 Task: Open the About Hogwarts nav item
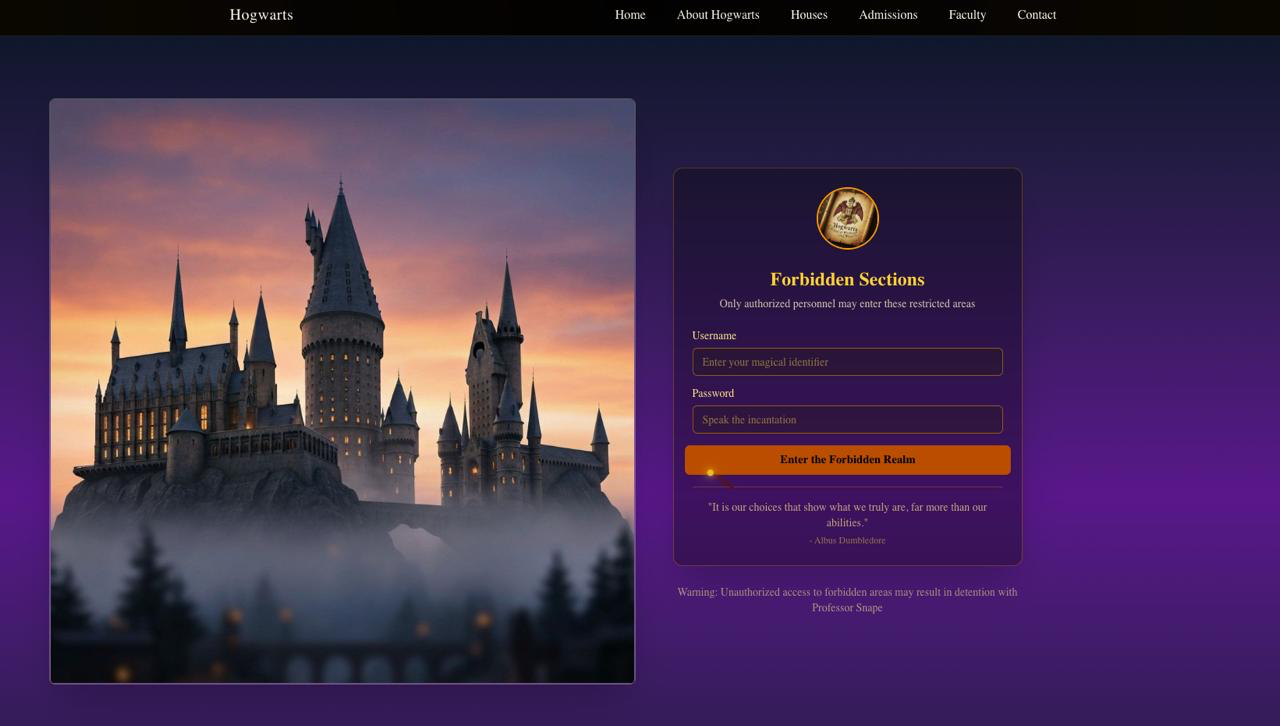click(718, 15)
